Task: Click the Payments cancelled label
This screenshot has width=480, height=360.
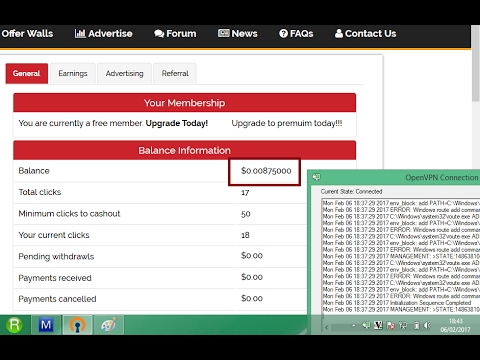Action: (x=57, y=299)
